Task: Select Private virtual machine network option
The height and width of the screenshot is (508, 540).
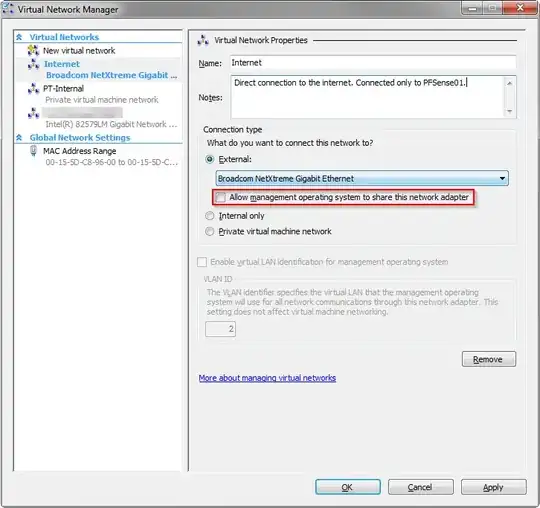Action: click(x=209, y=231)
